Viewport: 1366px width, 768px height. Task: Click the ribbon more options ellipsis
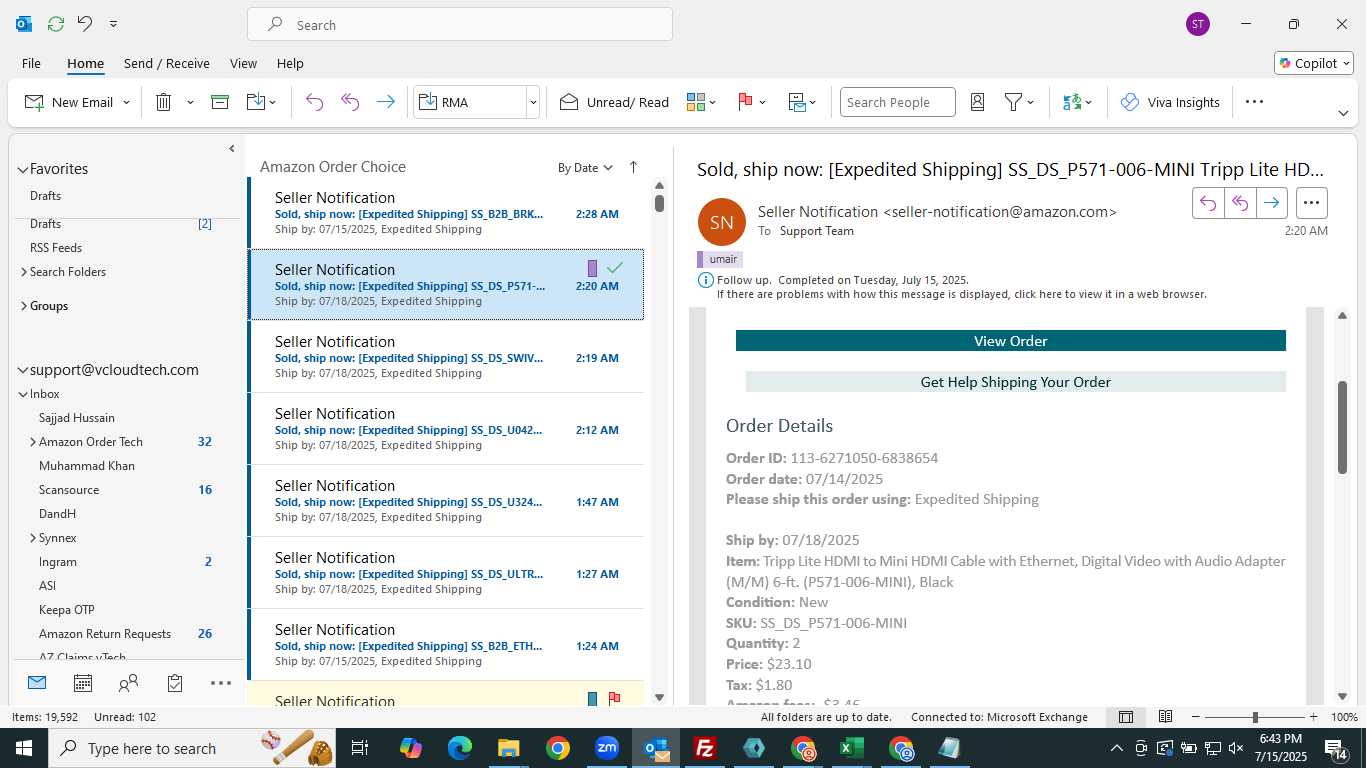pos(1255,102)
